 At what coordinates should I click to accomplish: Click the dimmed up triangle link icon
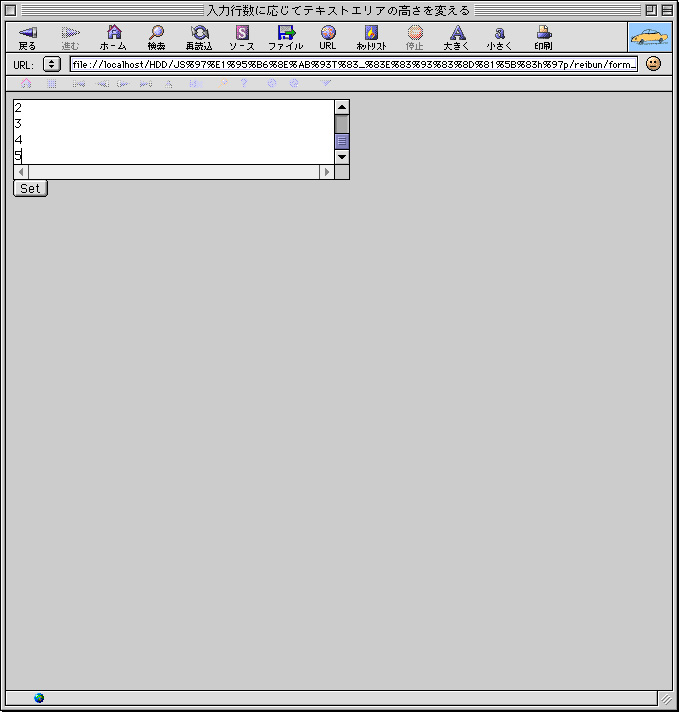169,84
